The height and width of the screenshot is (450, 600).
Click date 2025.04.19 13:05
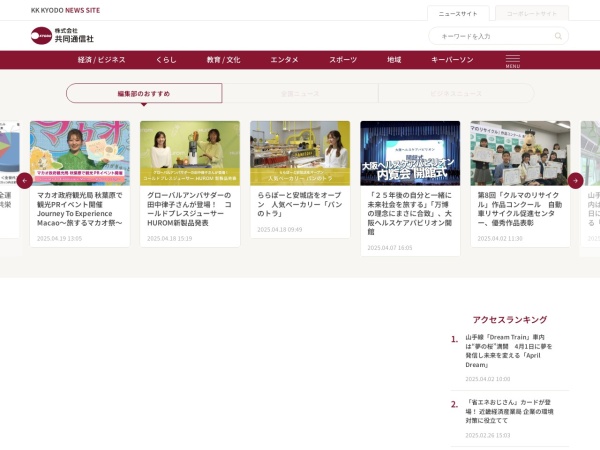tap(59, 238)
